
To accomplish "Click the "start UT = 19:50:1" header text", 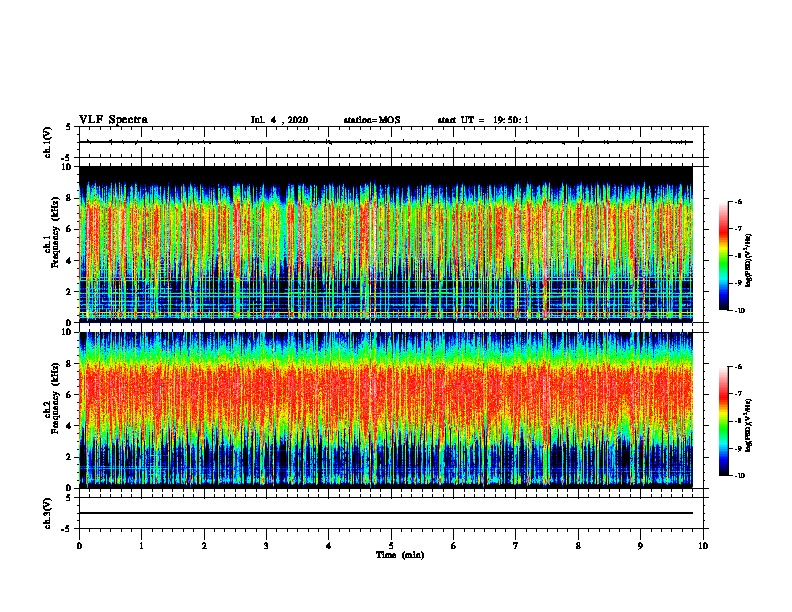I will [483, 120].
